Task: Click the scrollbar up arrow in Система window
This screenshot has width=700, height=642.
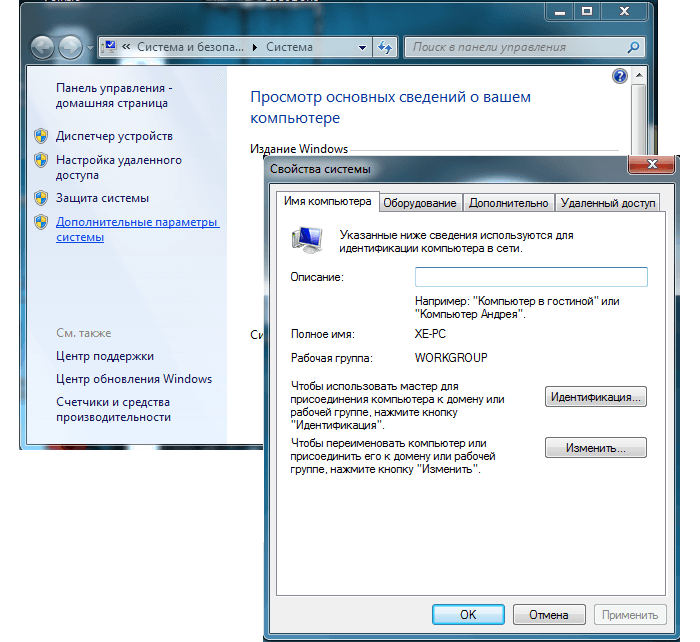Action: 639,75
